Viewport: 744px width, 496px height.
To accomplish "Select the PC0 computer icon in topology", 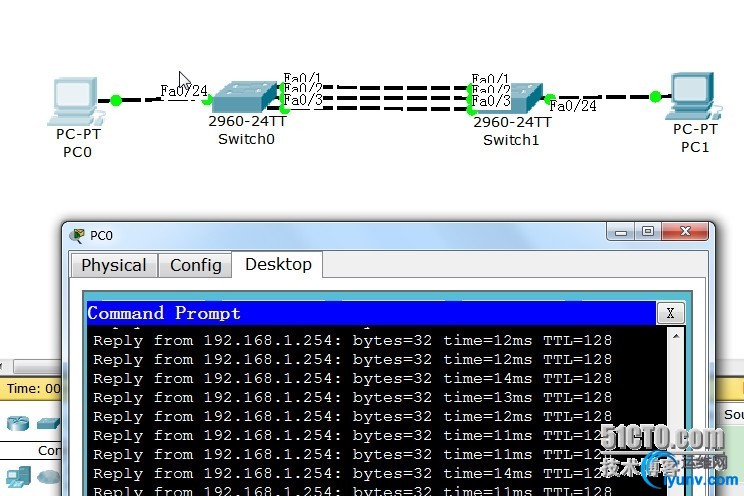I will click(x=76, y=101).
